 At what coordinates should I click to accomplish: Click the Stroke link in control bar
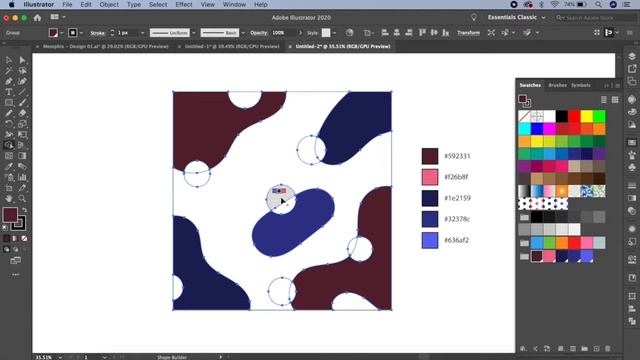coord(98,33)
